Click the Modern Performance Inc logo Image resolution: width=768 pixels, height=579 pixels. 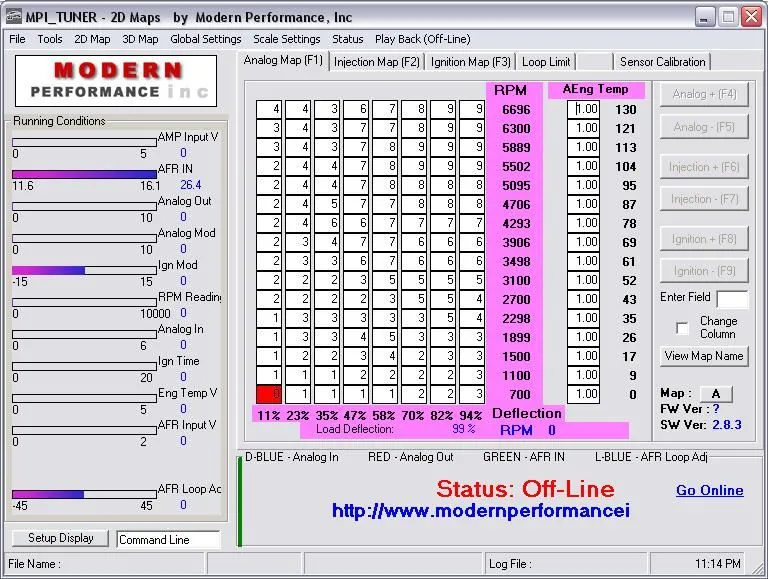pos(116,81)
